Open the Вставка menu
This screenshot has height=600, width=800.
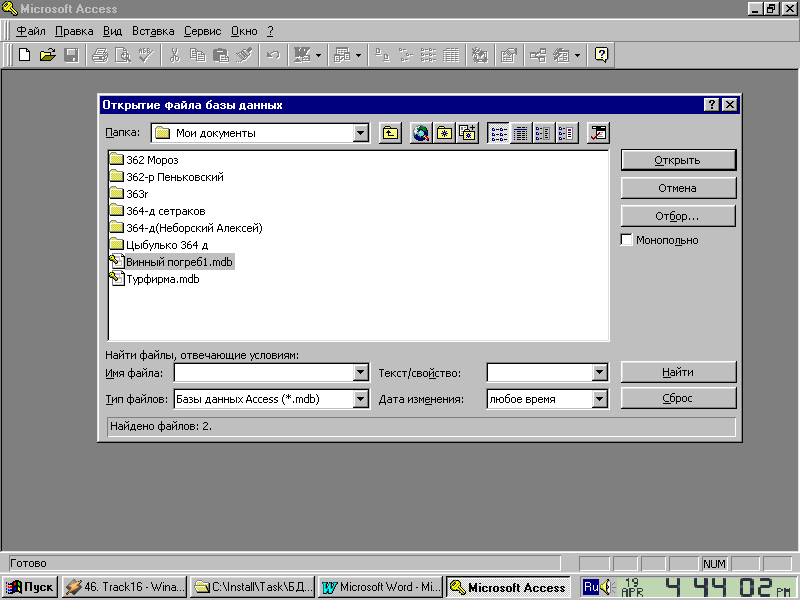point(153,31)
